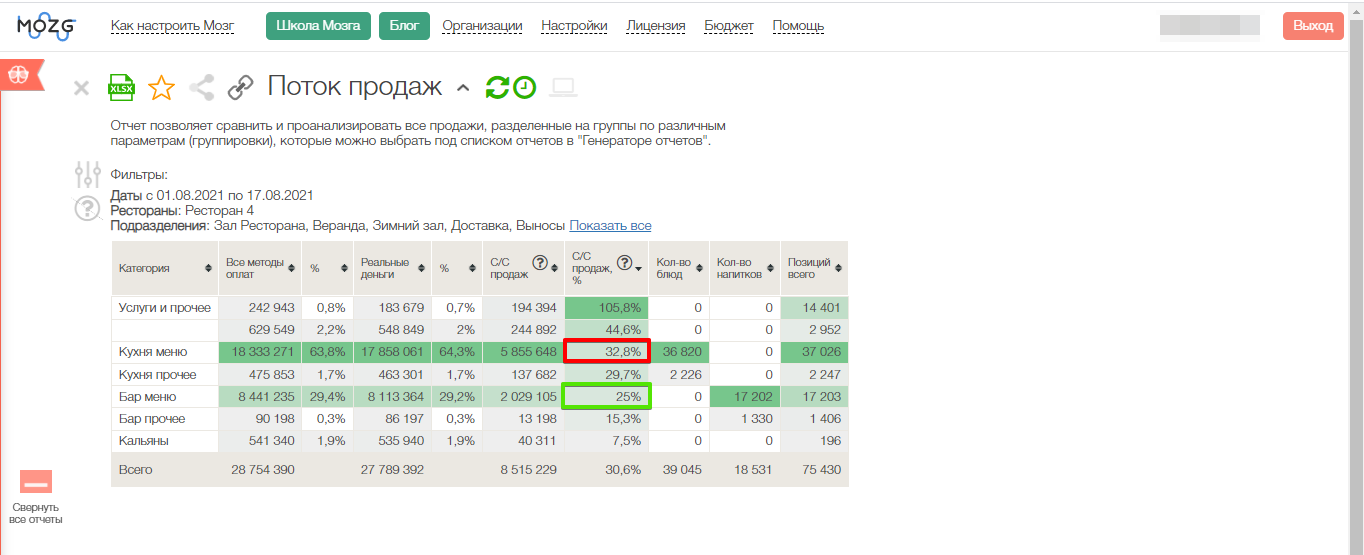The image size is (1364, 555).
Task: Click the help icon in С/С продаж header
Action: click(x=540, y=263)
